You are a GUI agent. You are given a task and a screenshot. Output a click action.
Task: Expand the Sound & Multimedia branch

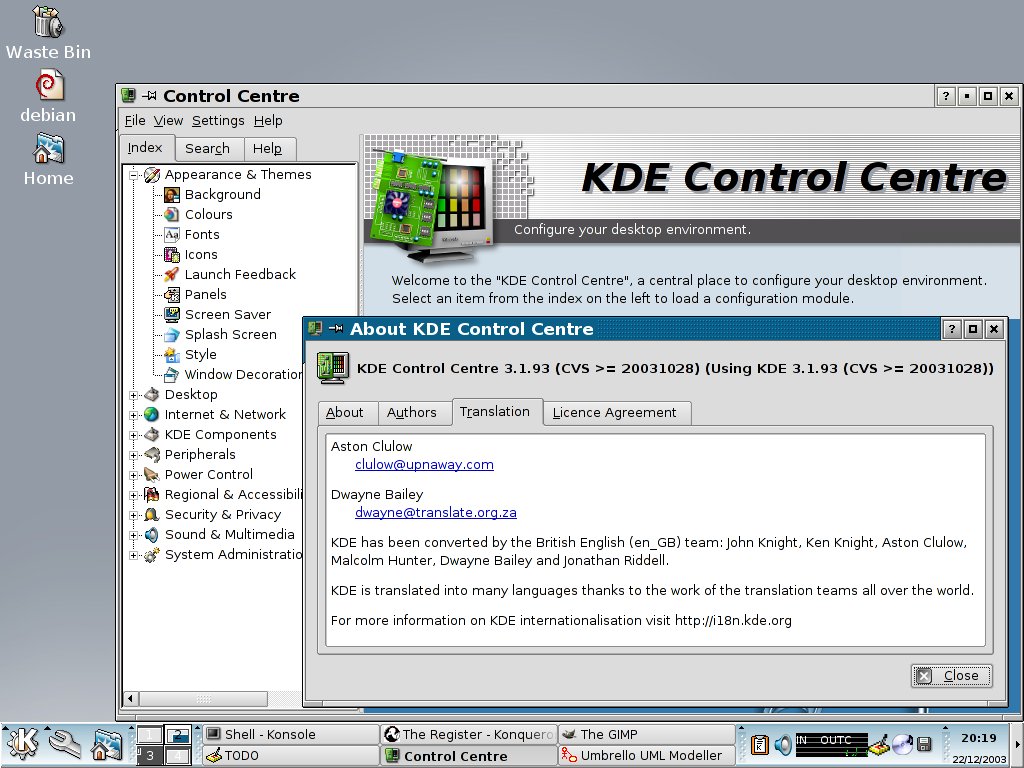pos(133,535)
